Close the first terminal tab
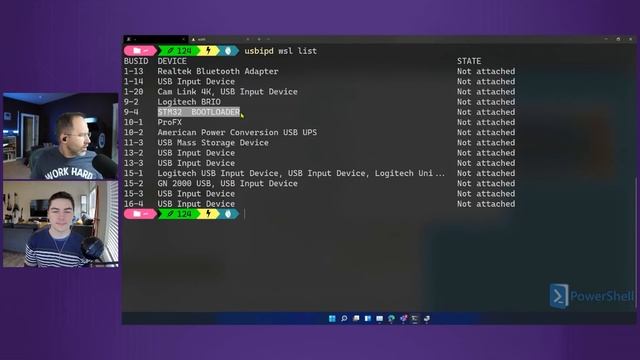Viewport: 640px width, 360px height. click(183, 39)
